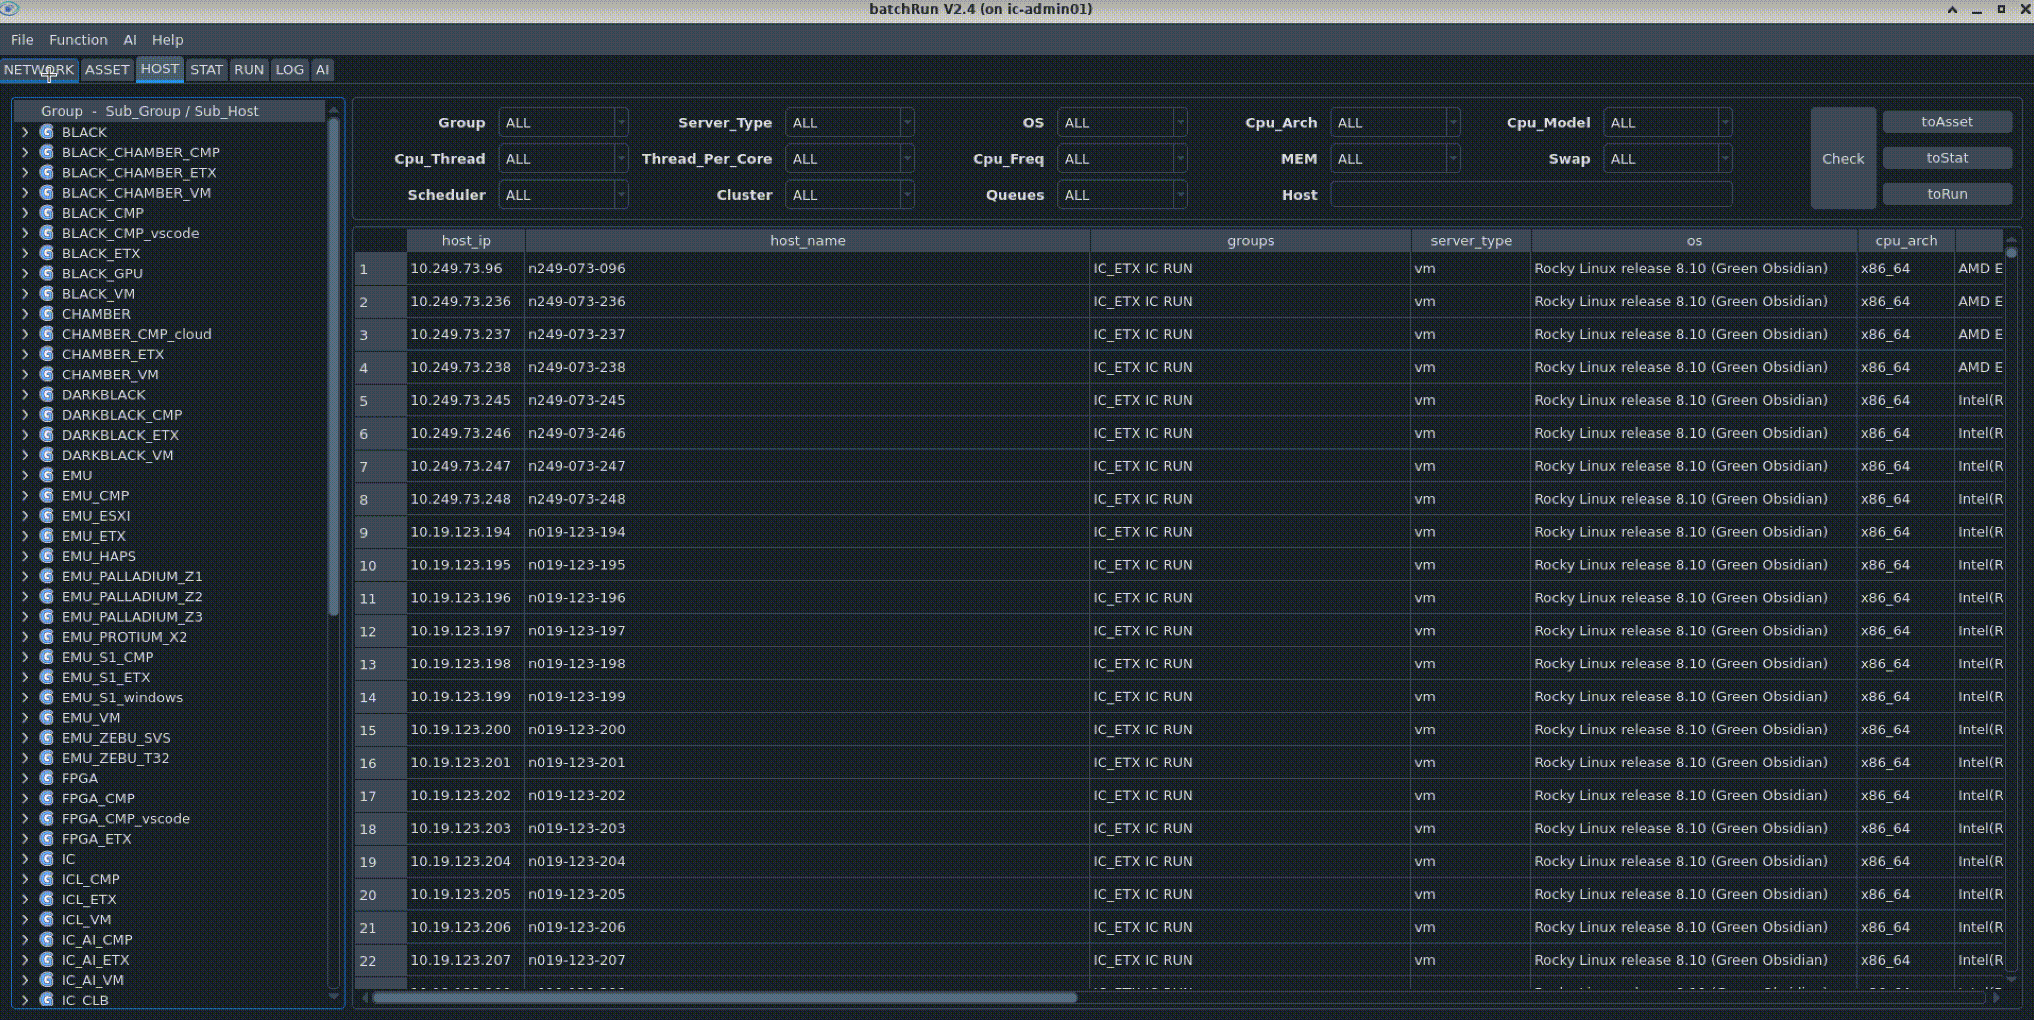The height and width of the screenshot is (1020, 2034).
Task: Click the toStat button
Action: click(x=1947, y=158)
